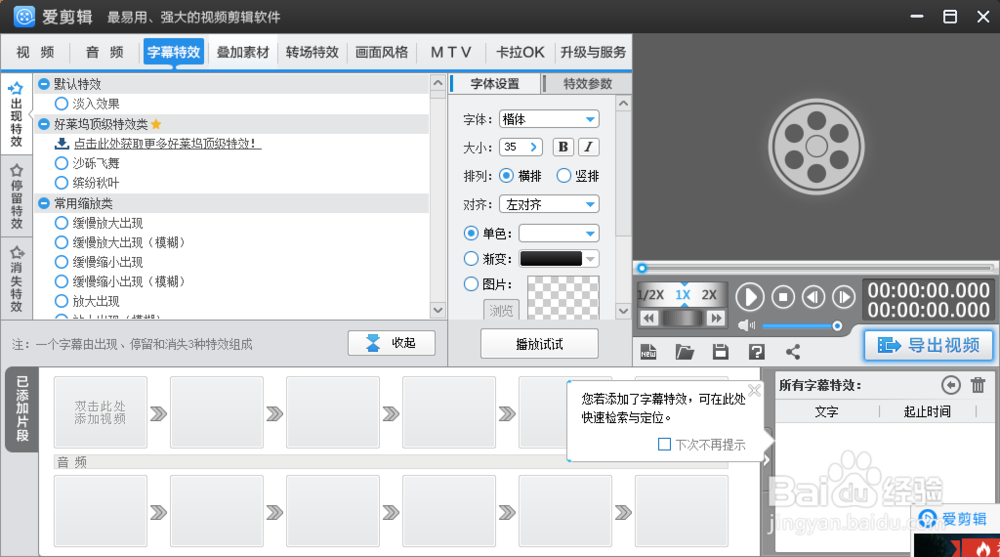Delete subtitle effect with trash icon
Screen dimensions: 1000x557
pyautogui.click(x=978, y=385)
